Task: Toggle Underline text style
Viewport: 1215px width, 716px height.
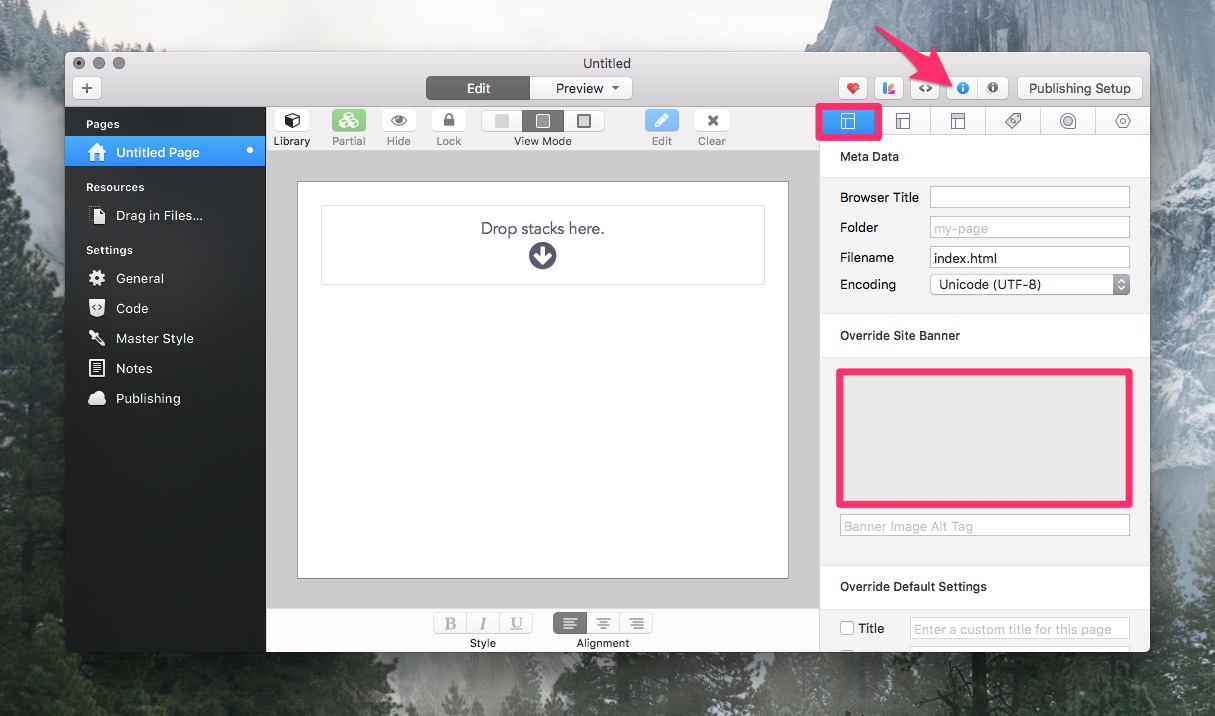Action: [516, 623]
